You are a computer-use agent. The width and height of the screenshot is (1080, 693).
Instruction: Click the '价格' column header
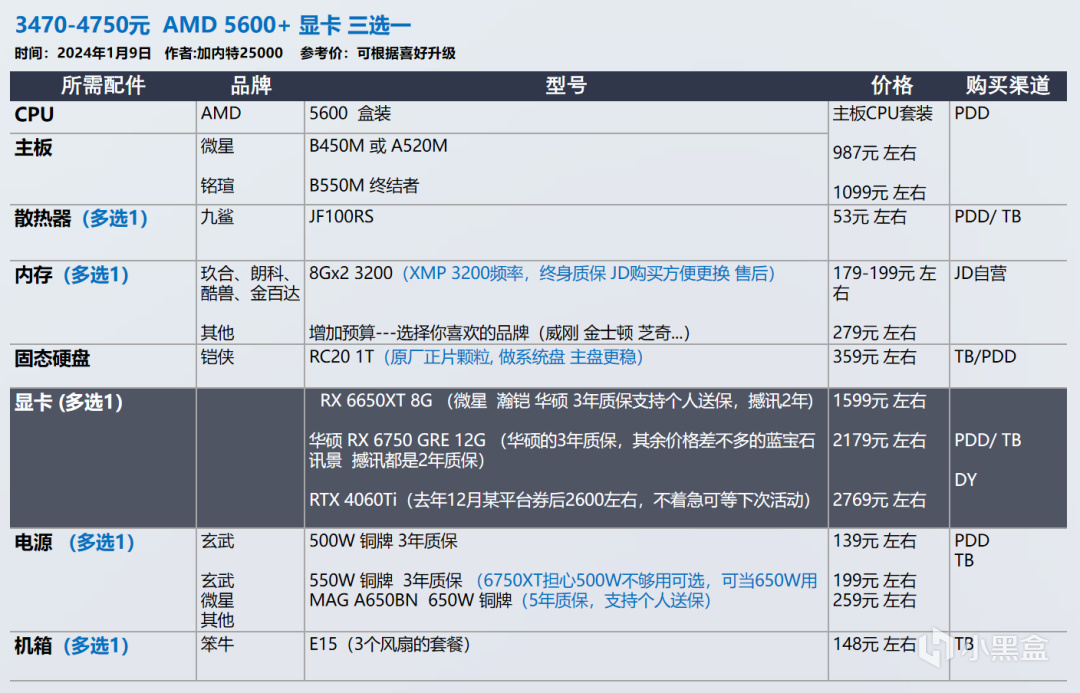click(x=892, y=85)
